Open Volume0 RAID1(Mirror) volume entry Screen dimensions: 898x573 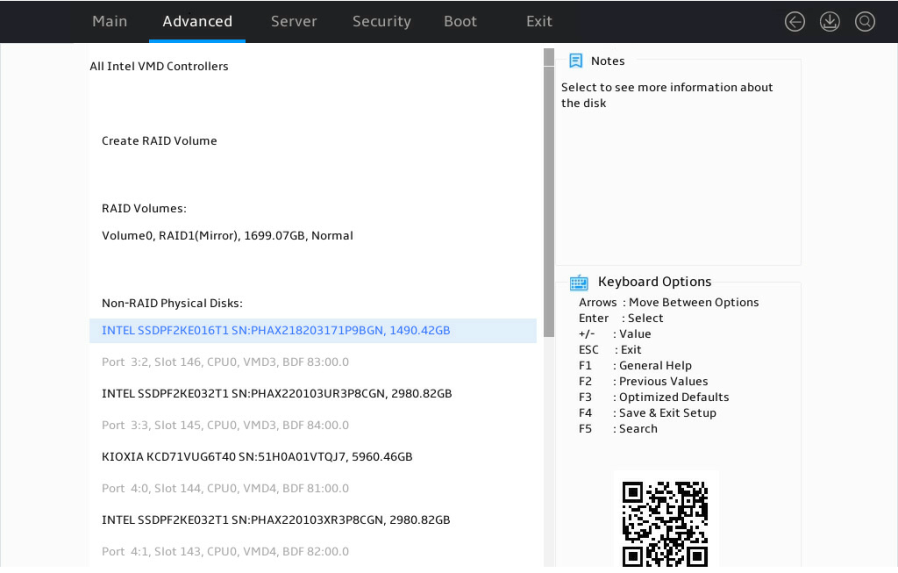click(227, 235)
